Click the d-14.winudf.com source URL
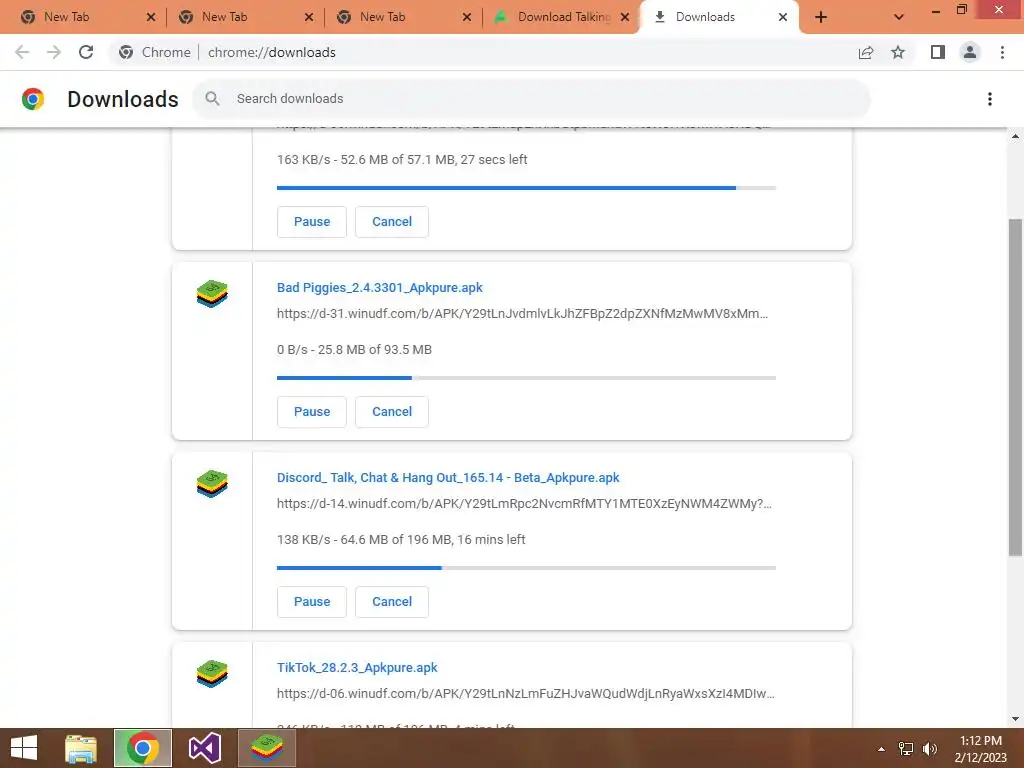The width and height of the screenshot is (1024, 768). 524,504
